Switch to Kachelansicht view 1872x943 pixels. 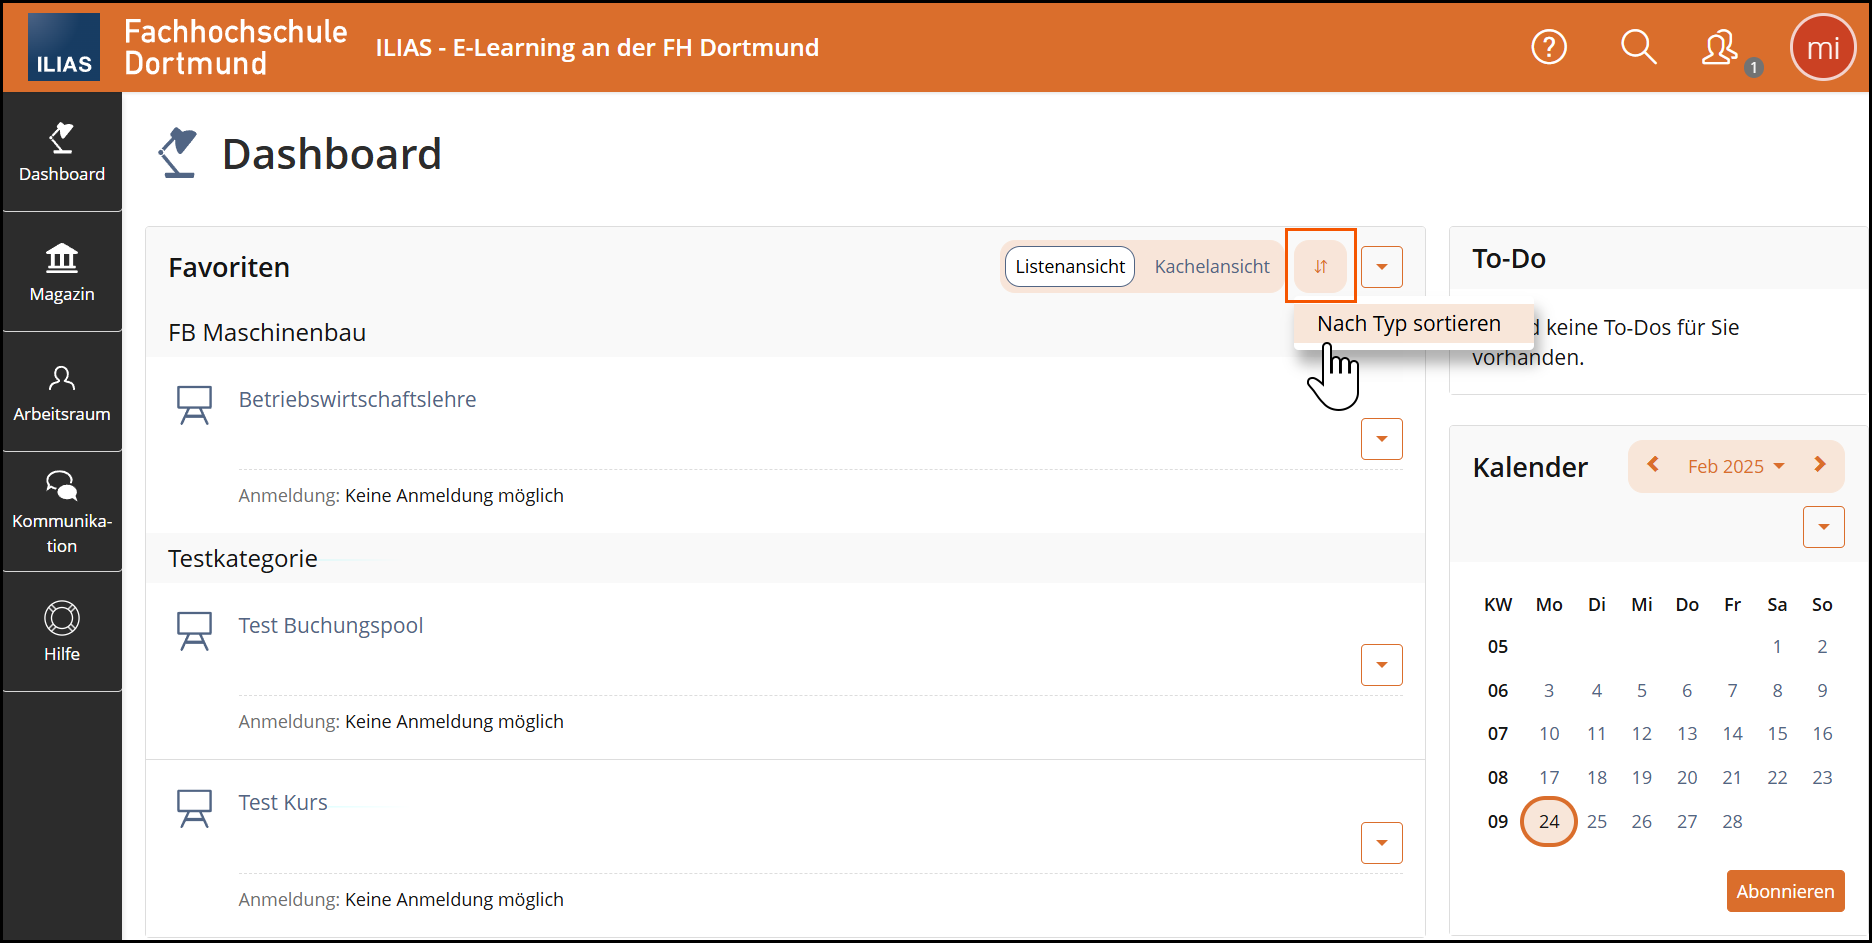tap(1212, 267)
